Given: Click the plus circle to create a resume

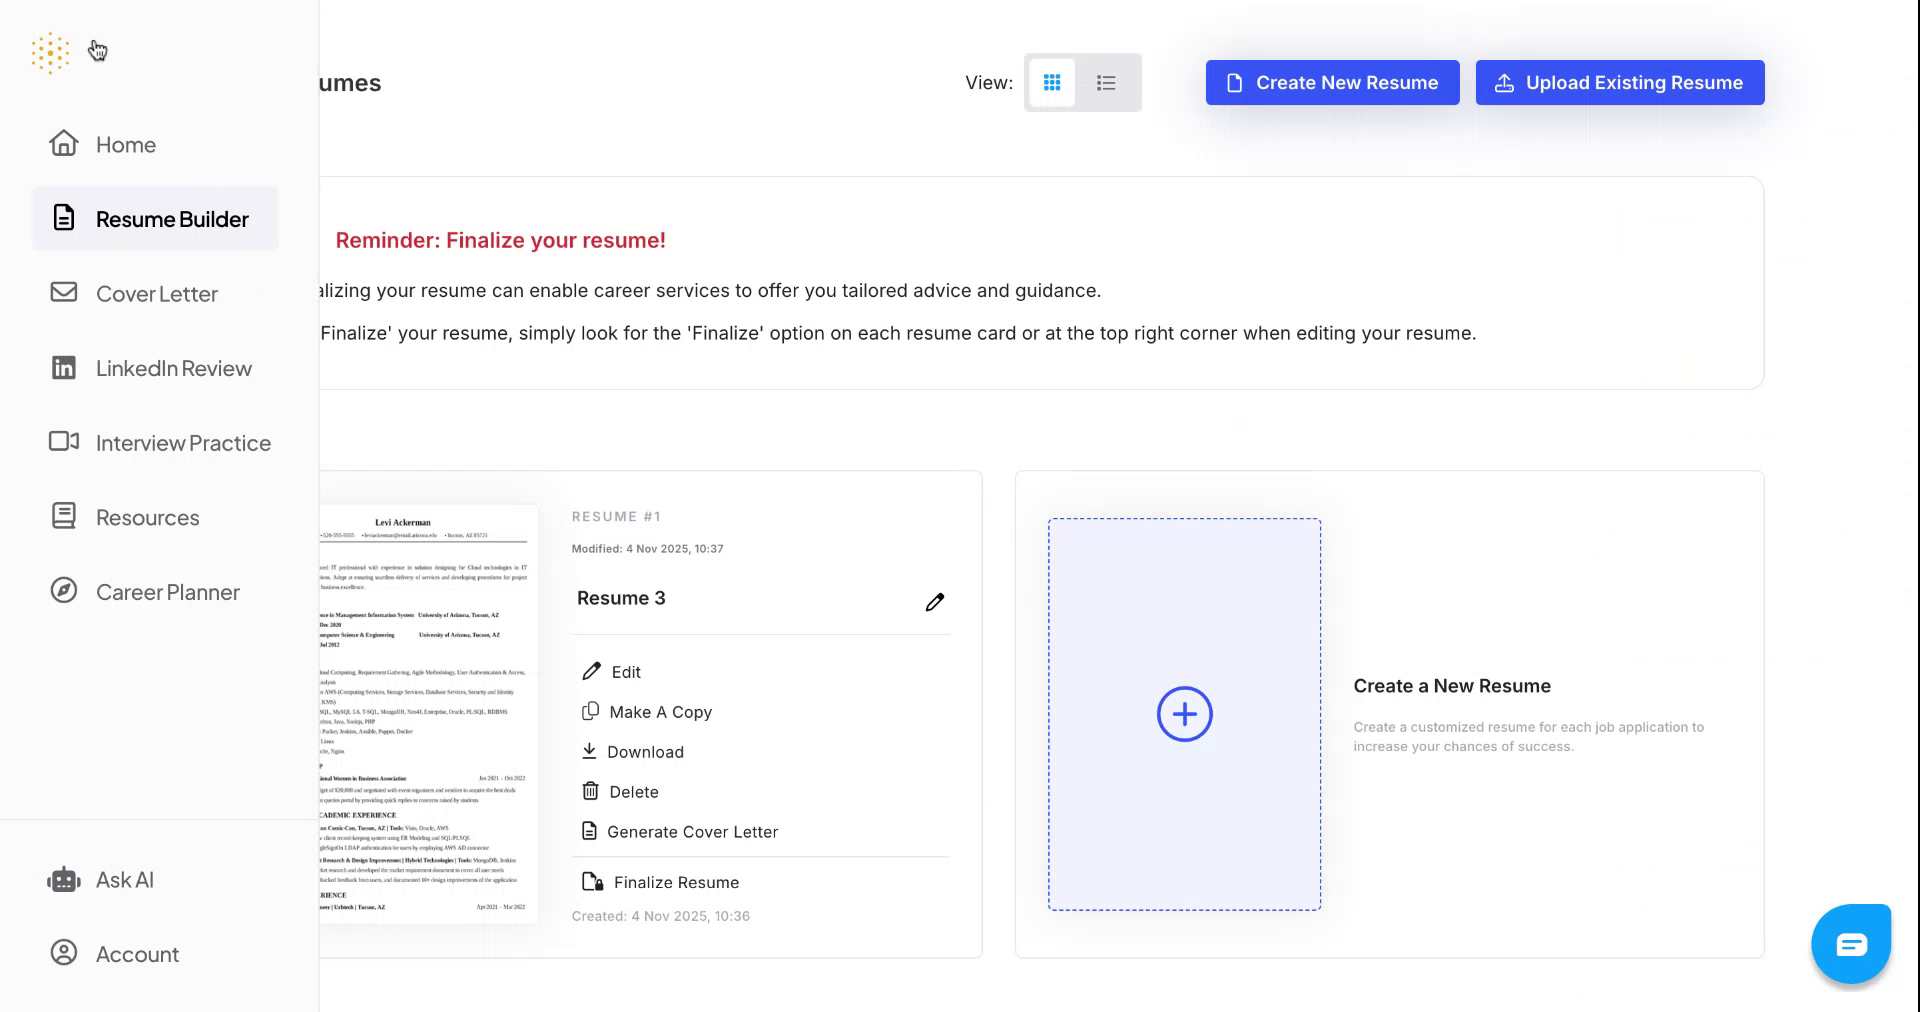Looking at the screenshot, I should click(x=1184, y=714).
